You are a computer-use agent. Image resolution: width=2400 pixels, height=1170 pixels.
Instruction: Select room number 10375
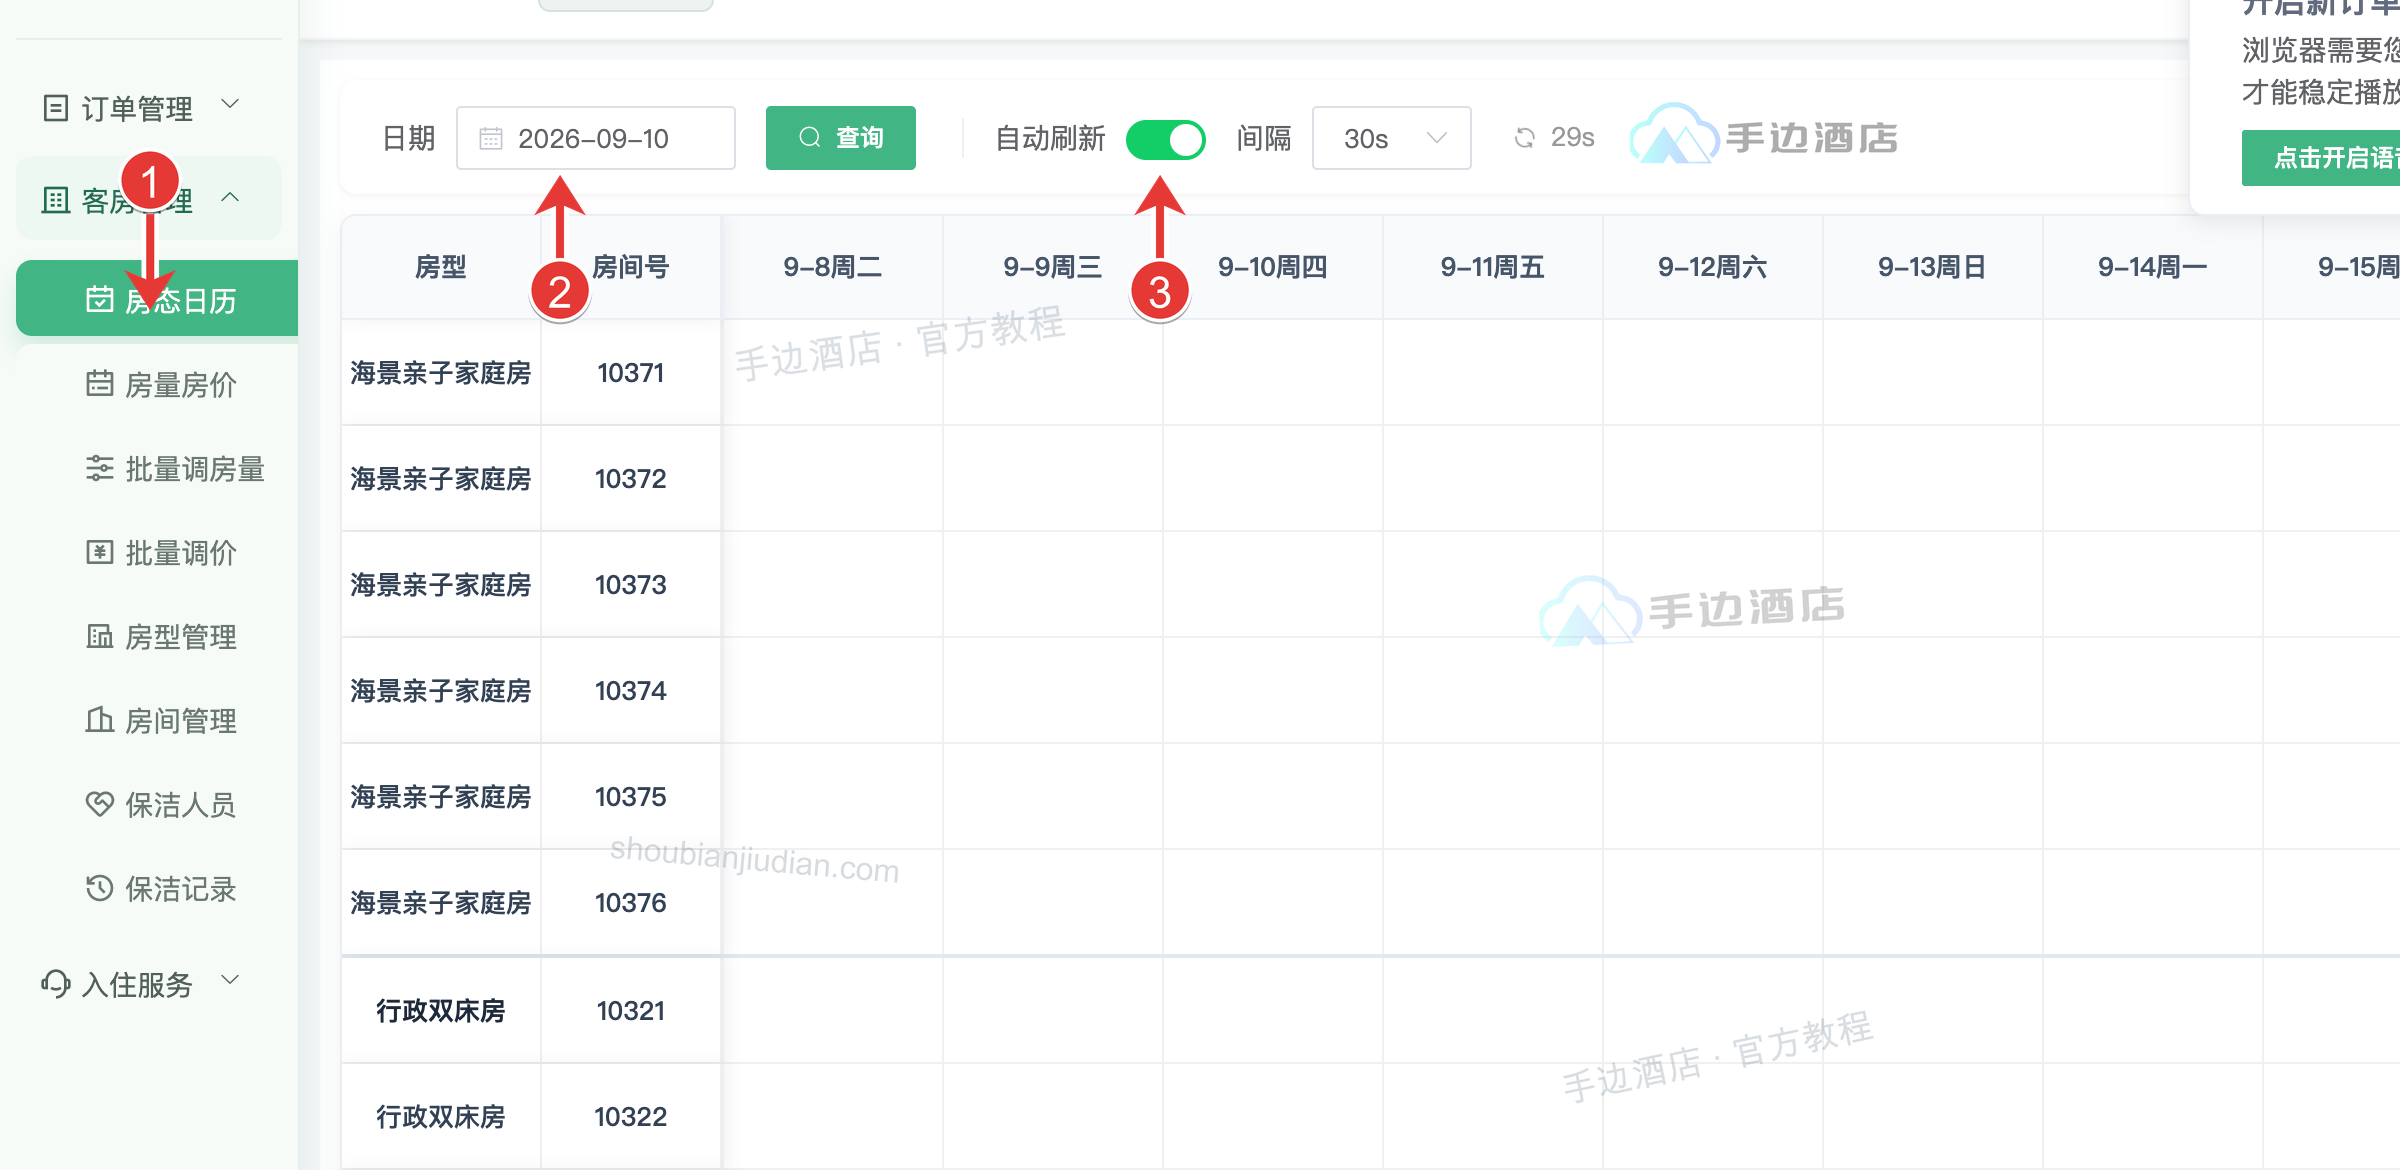pyautogui.click(x=631, y=797)
